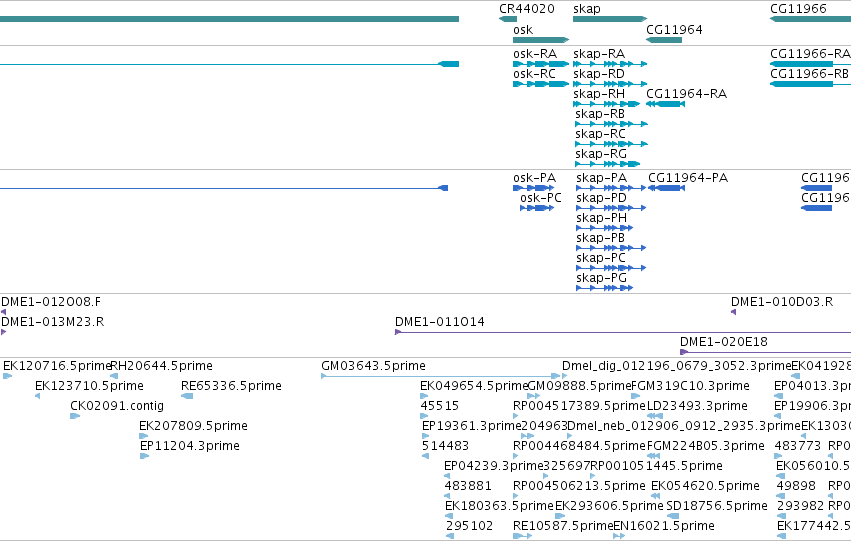The height and width of the screenshot is (541, 851).
Task: Click the osk gene label
Action: tap(523, 30)
